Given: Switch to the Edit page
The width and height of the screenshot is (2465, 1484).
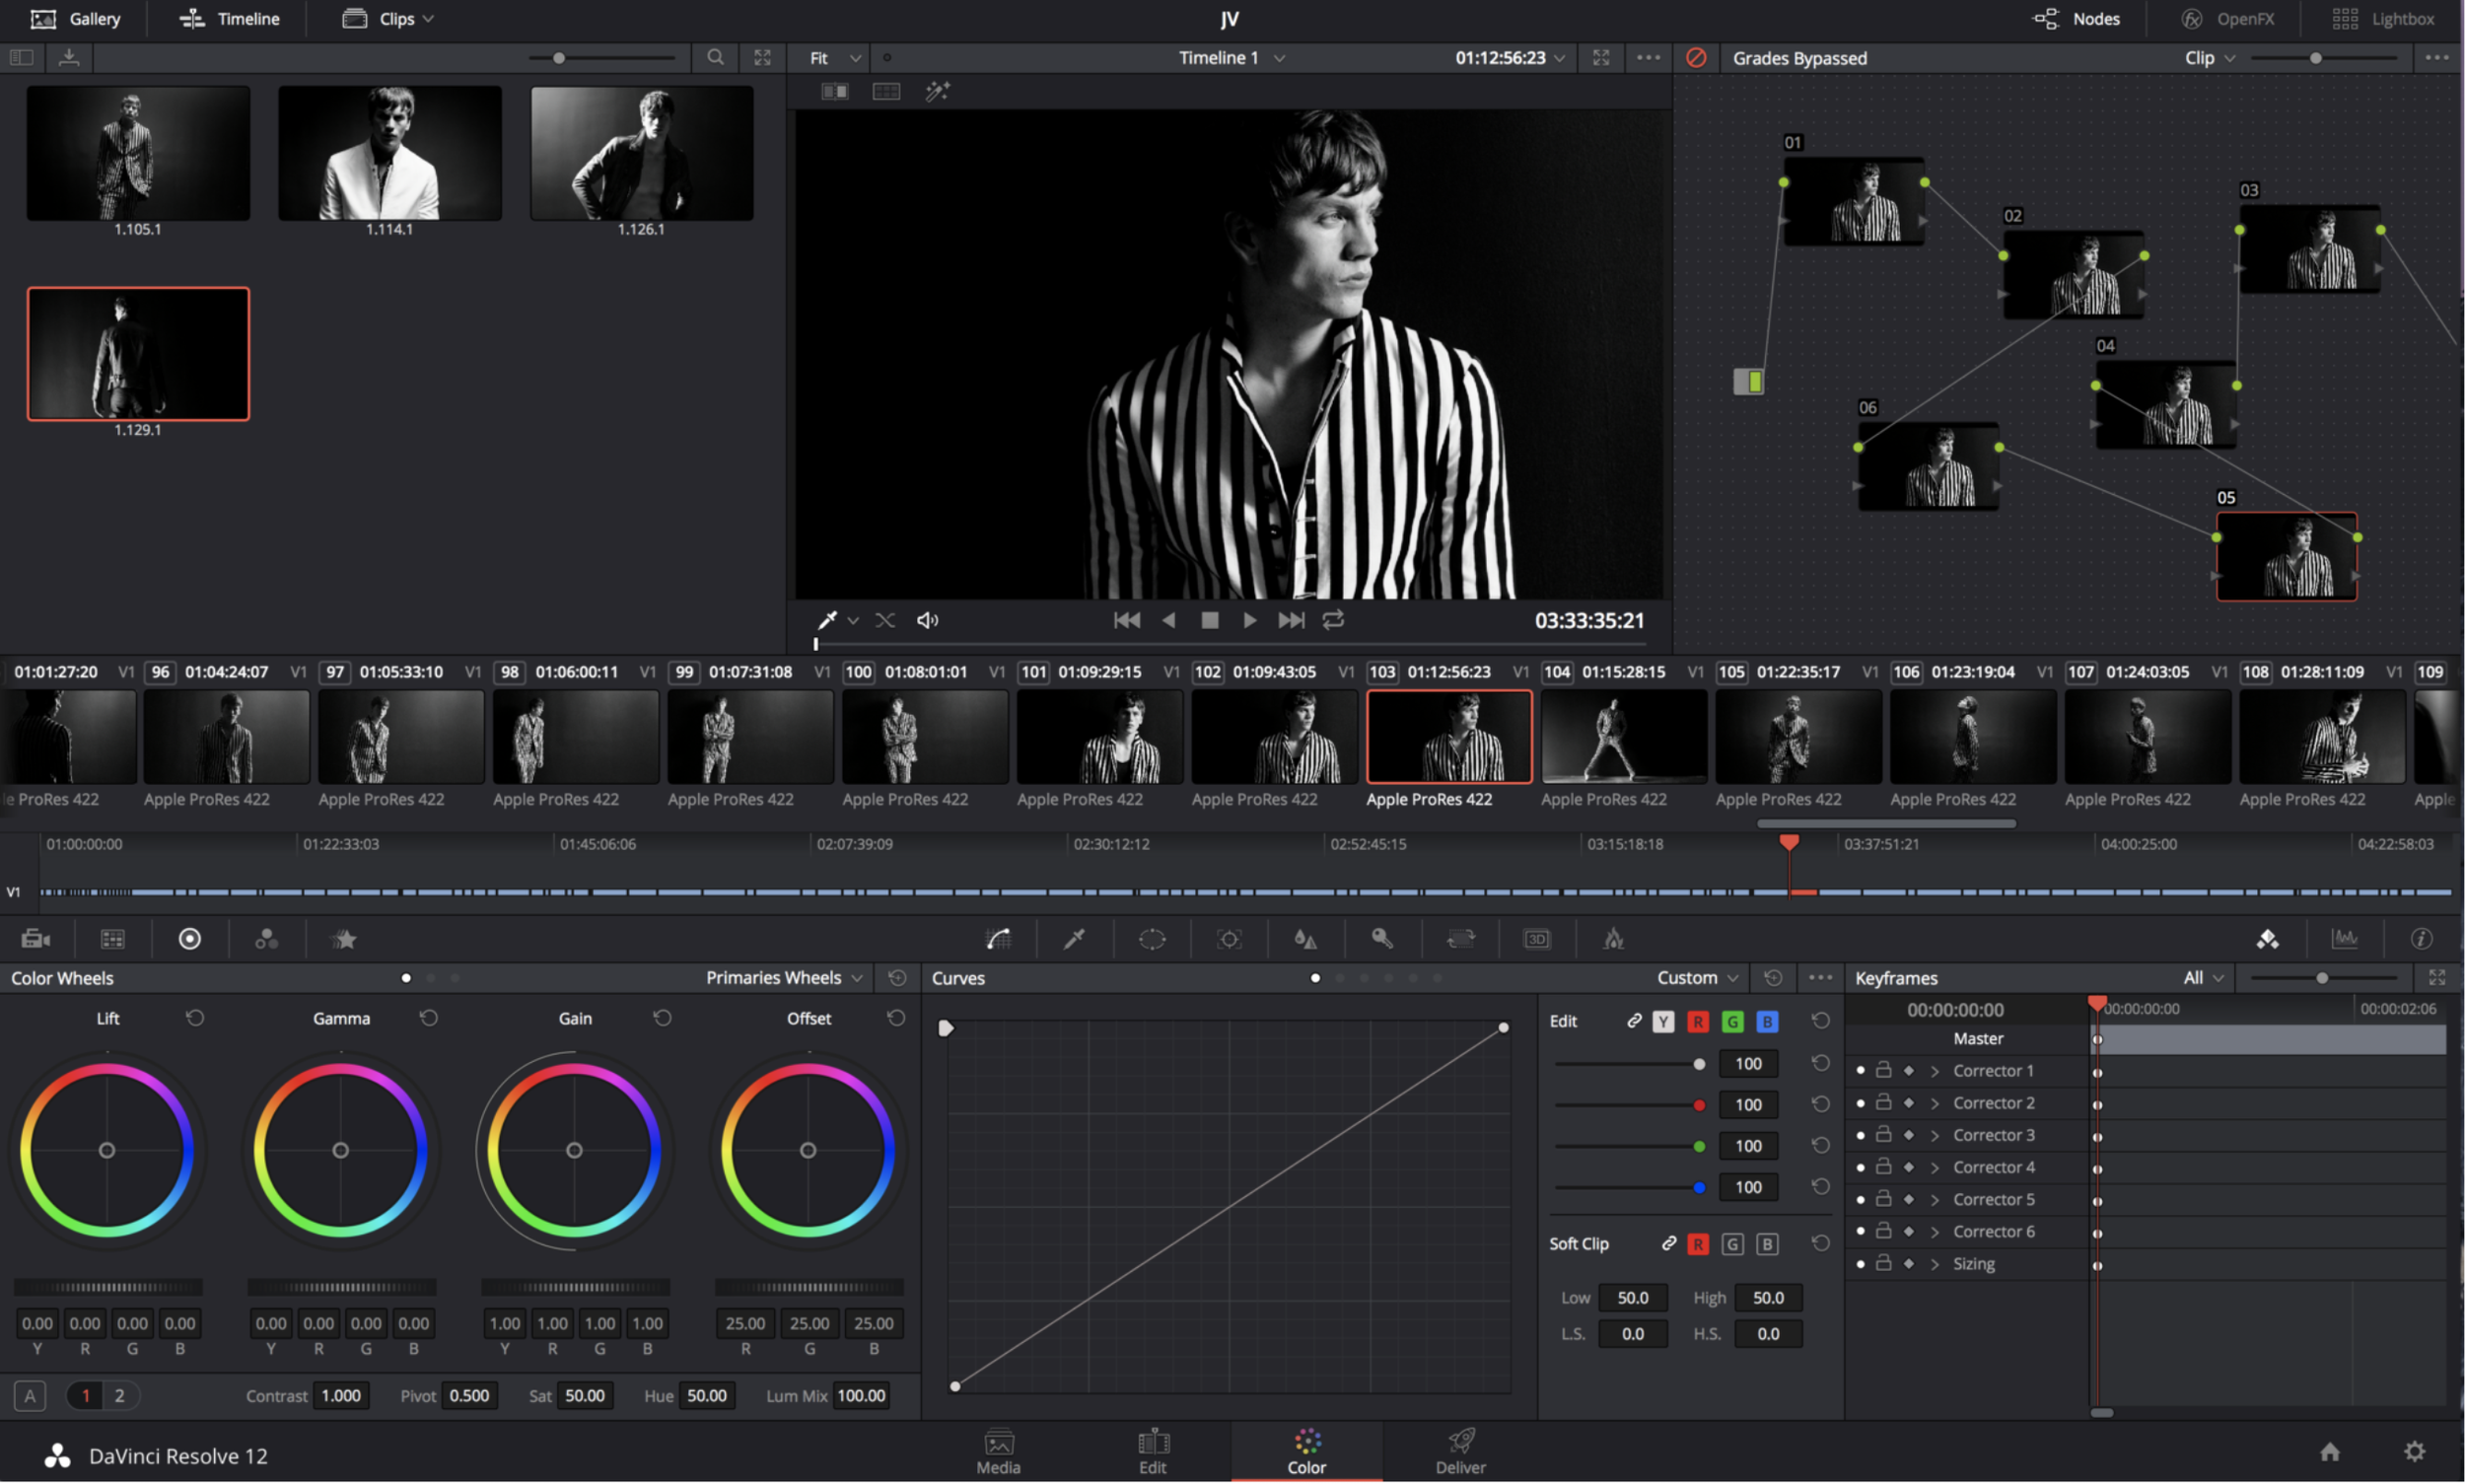Looking at the screenshot, I should [1152, 1452].
